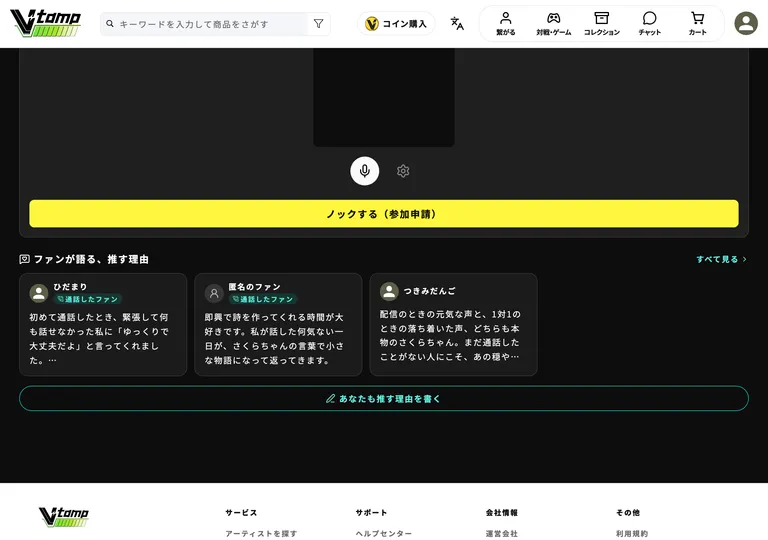768x540 pixels.
Task: Click ひだまり's avatar icon
Action: [x=39, y=293]
